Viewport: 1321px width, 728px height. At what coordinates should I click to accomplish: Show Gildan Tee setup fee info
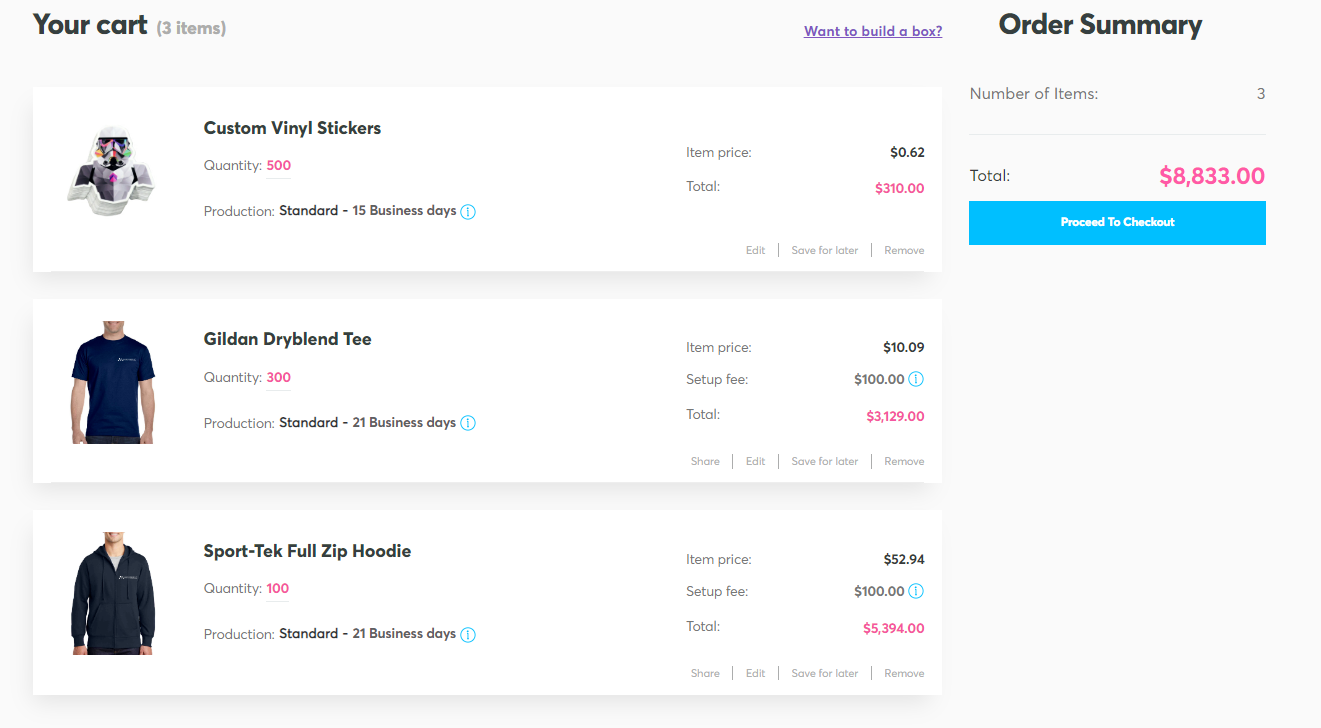pyautogui.click(x=916, y=379)
